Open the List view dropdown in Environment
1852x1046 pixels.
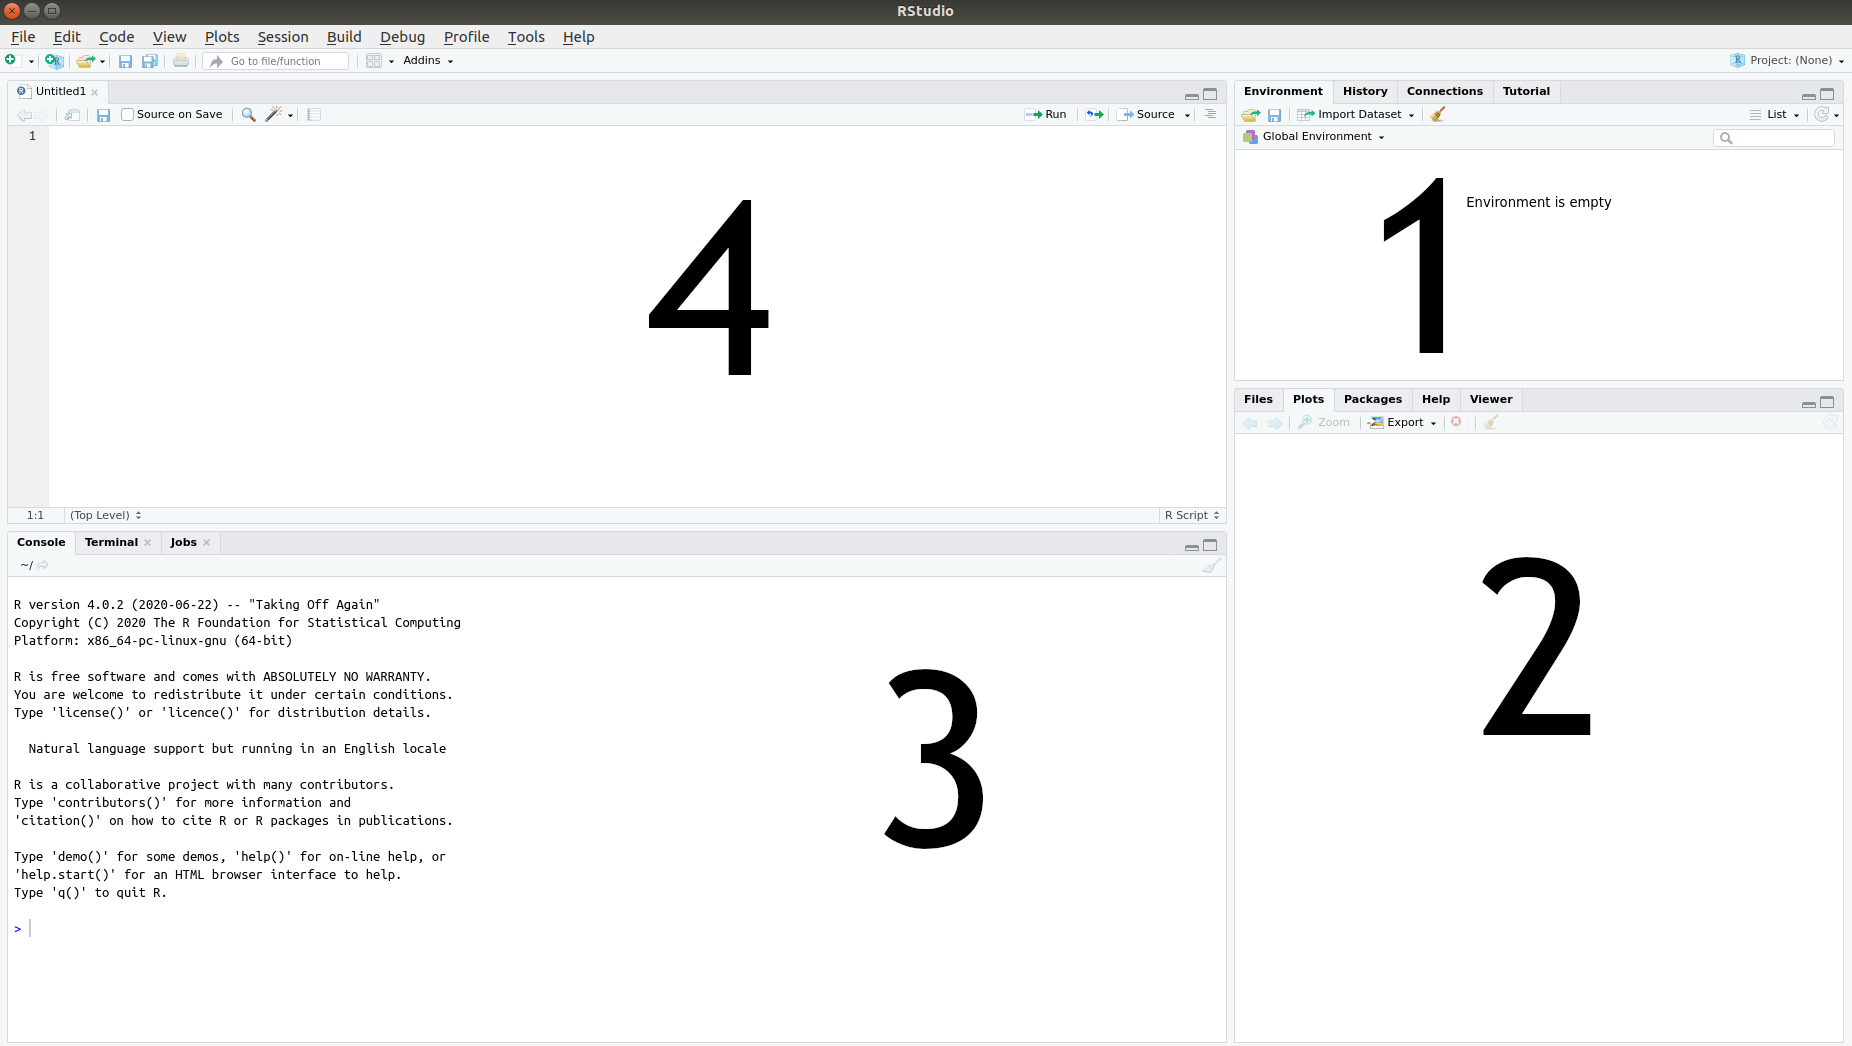[x=1775, y=115]
